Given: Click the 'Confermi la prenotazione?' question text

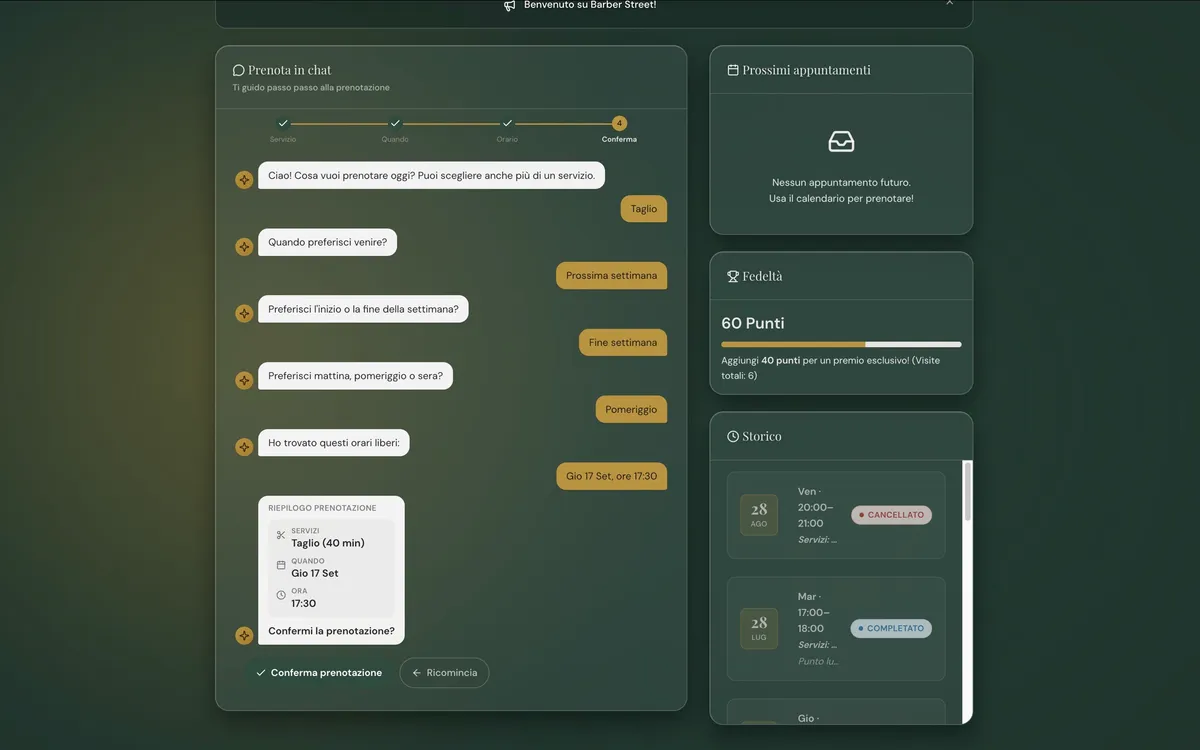Looking at the screenshot, I should [x=331, y=632].
